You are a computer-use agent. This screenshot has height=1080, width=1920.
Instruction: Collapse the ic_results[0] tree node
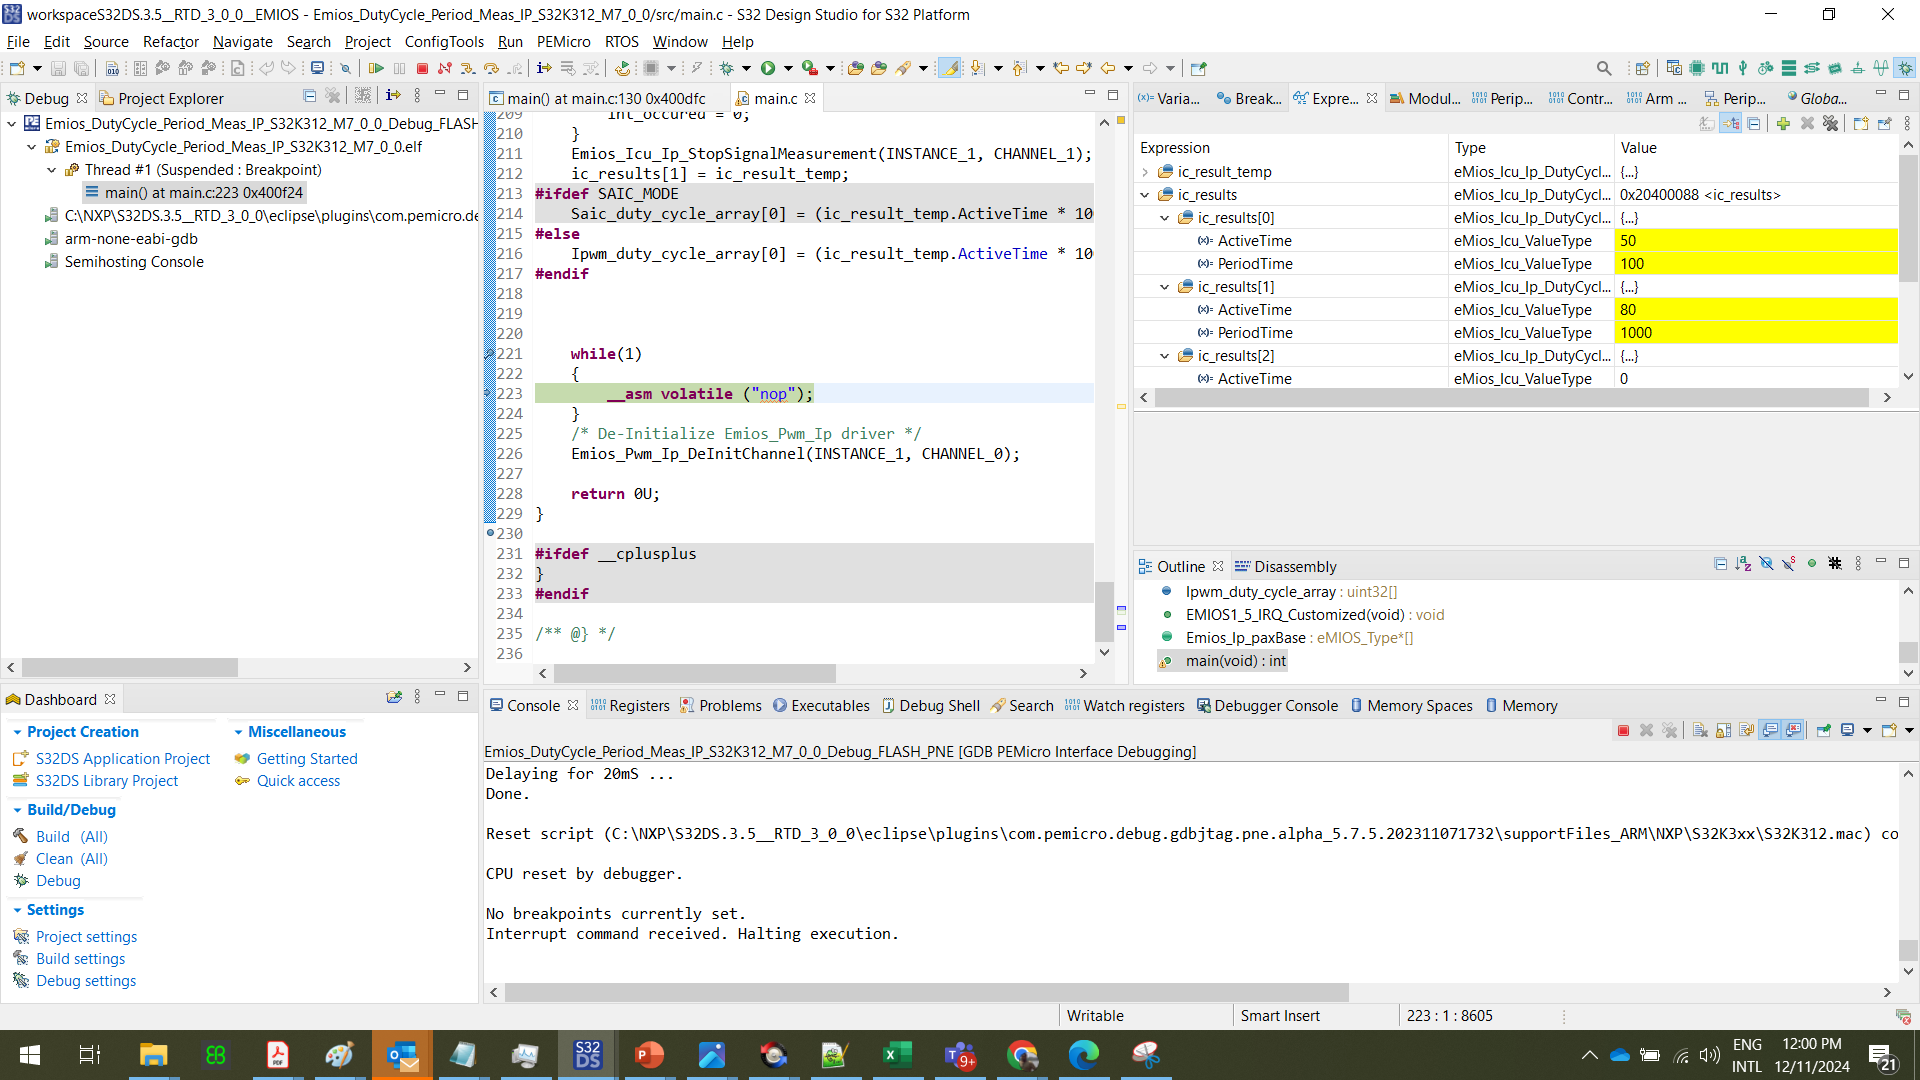click(1165, 218)
